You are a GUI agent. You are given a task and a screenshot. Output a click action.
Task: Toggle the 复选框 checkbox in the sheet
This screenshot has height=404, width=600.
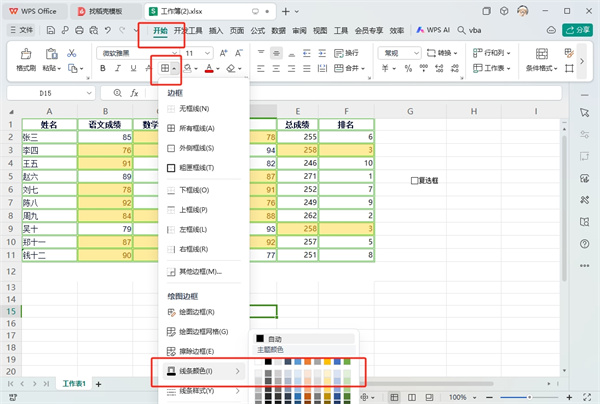tap(415, 181)
